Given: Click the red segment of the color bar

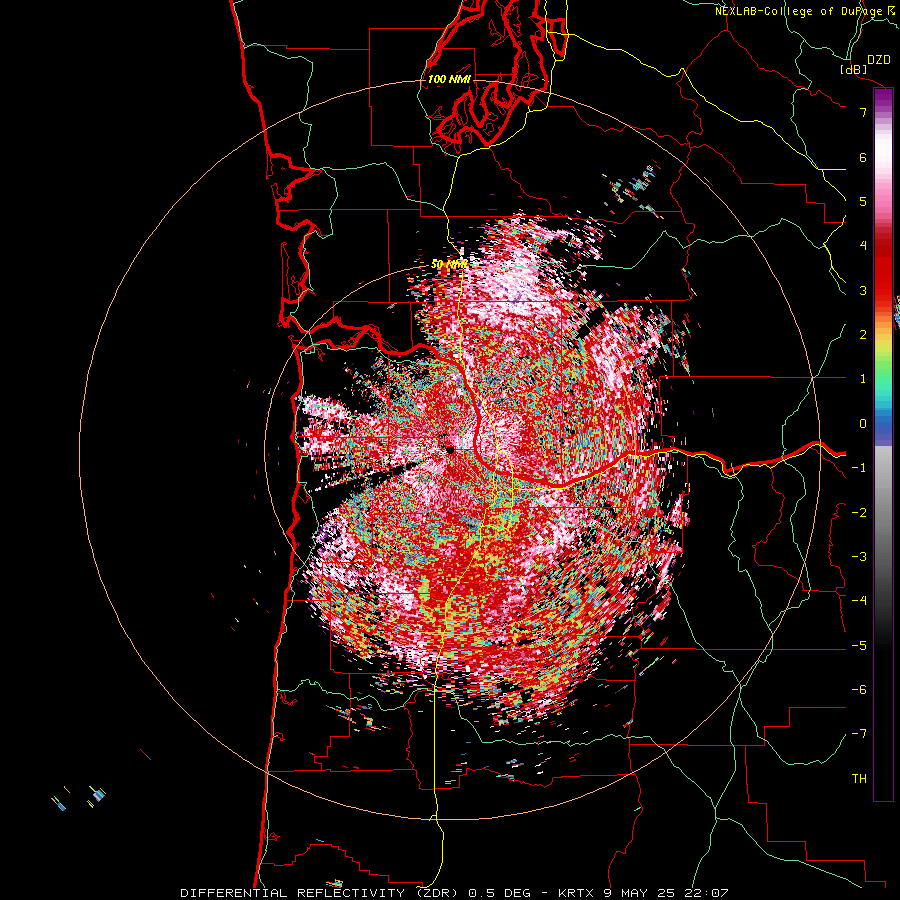Looking at the screenshot, I should click(x=883, y=270).
